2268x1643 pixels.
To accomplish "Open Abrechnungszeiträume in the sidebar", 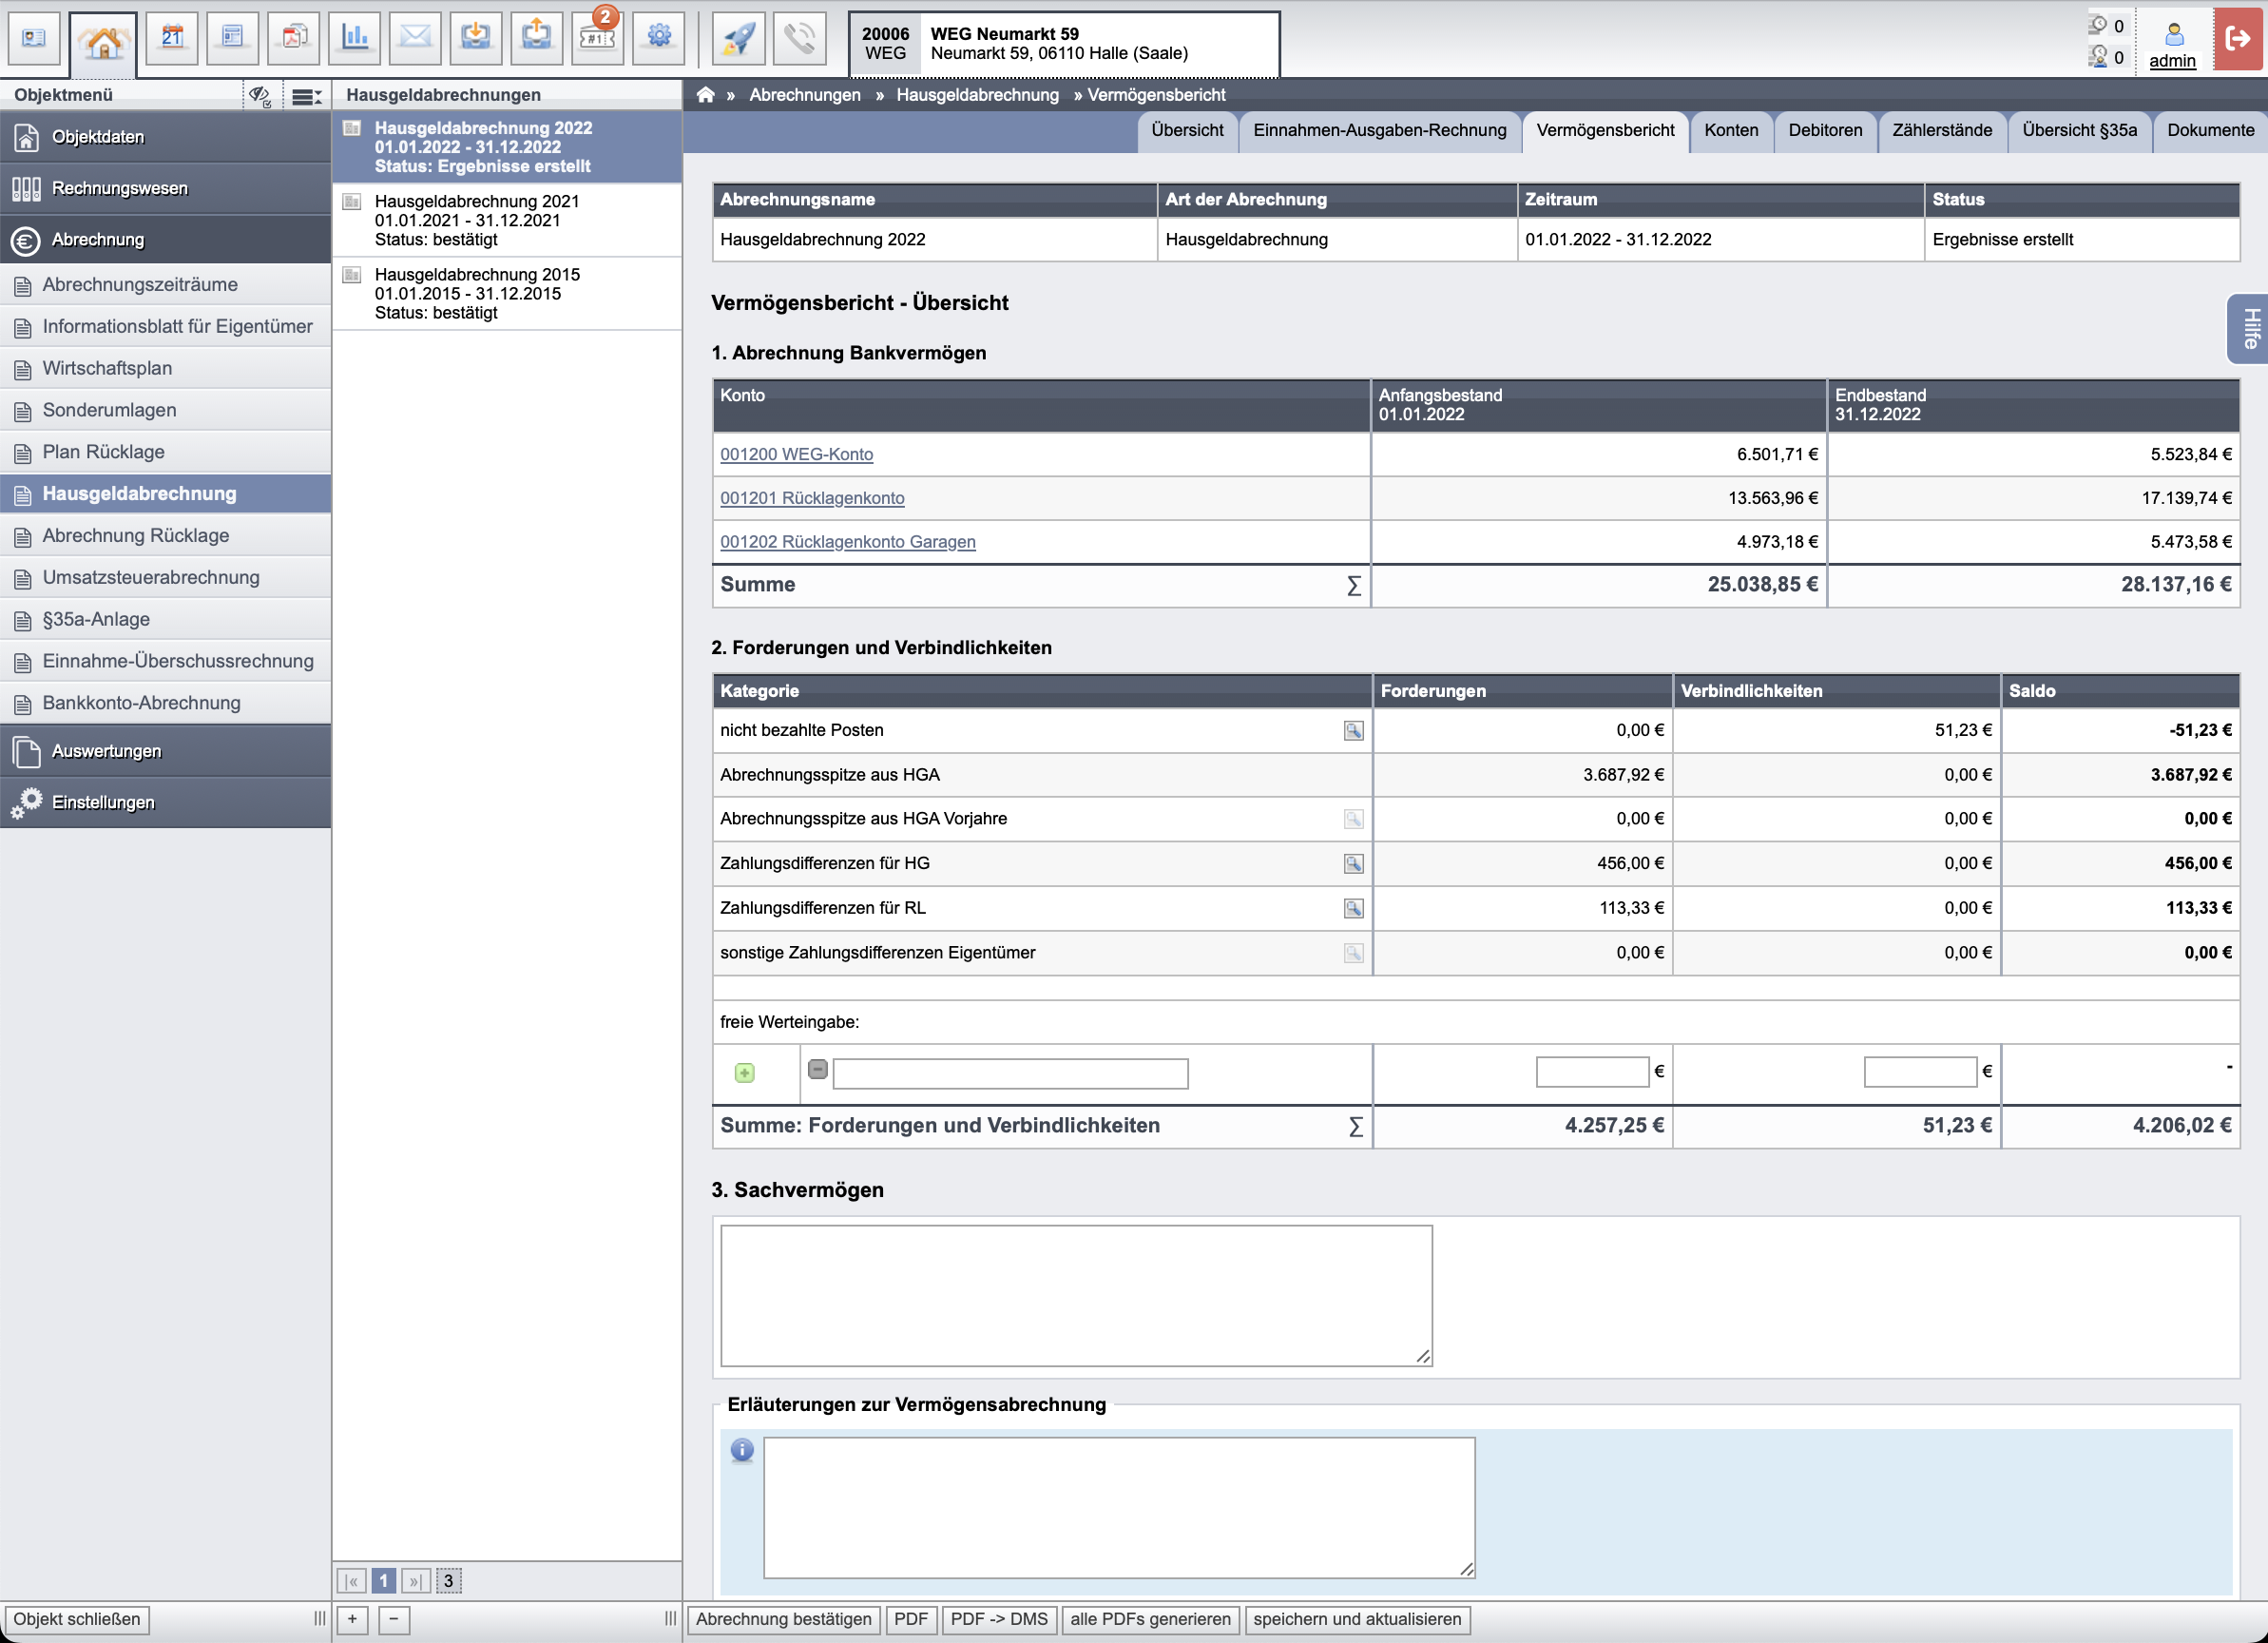I will (165, 285).
